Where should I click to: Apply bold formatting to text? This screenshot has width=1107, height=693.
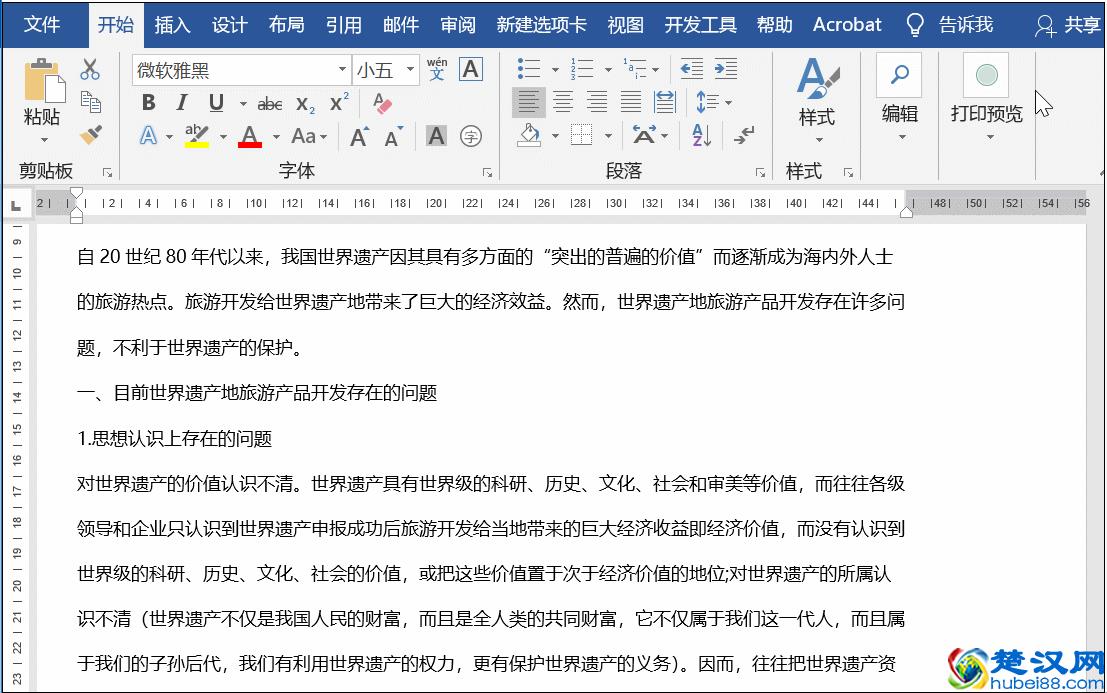tap(148, 102)
